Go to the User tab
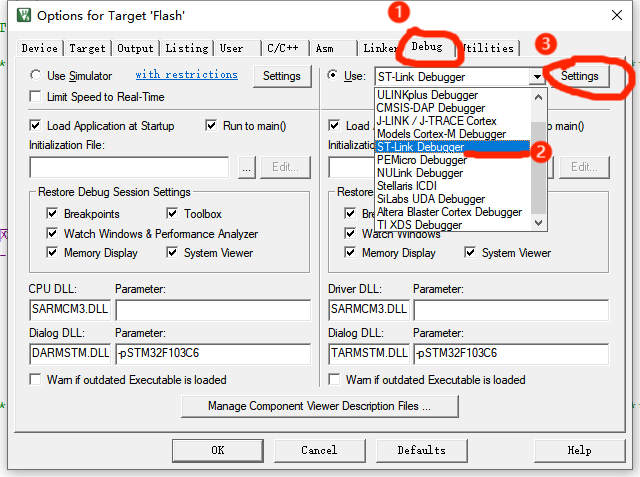 (238, 48)
